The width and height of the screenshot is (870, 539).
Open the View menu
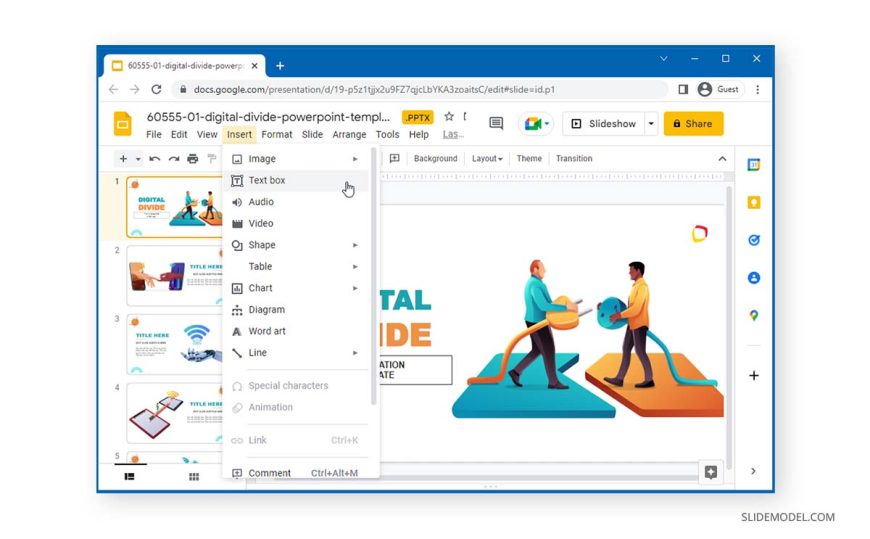tap(207, 134)
